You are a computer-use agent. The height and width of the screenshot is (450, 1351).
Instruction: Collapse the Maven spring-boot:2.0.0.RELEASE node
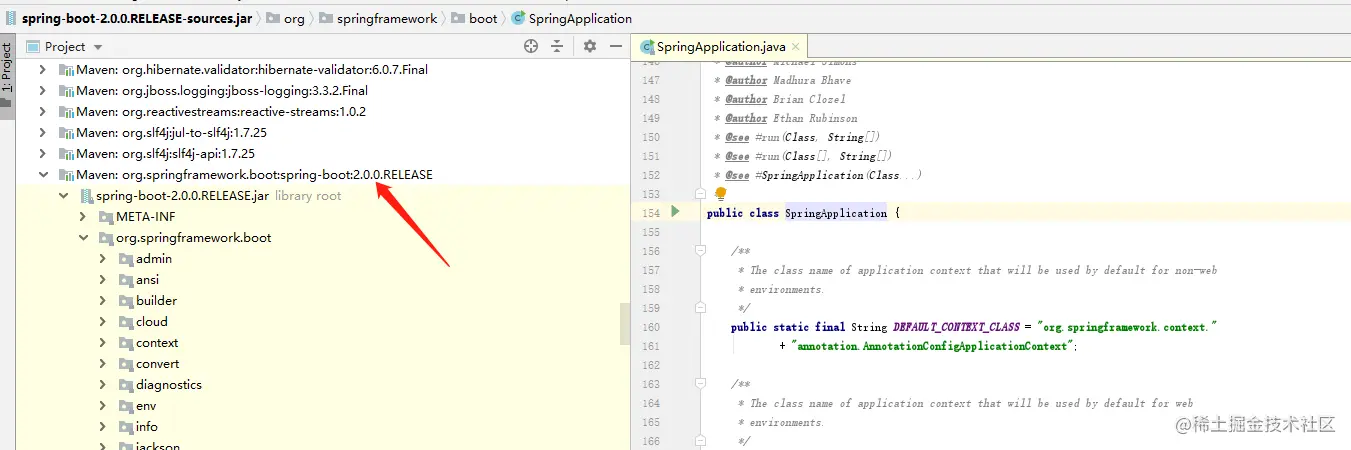pyautogui.click(x=43, y=175)
